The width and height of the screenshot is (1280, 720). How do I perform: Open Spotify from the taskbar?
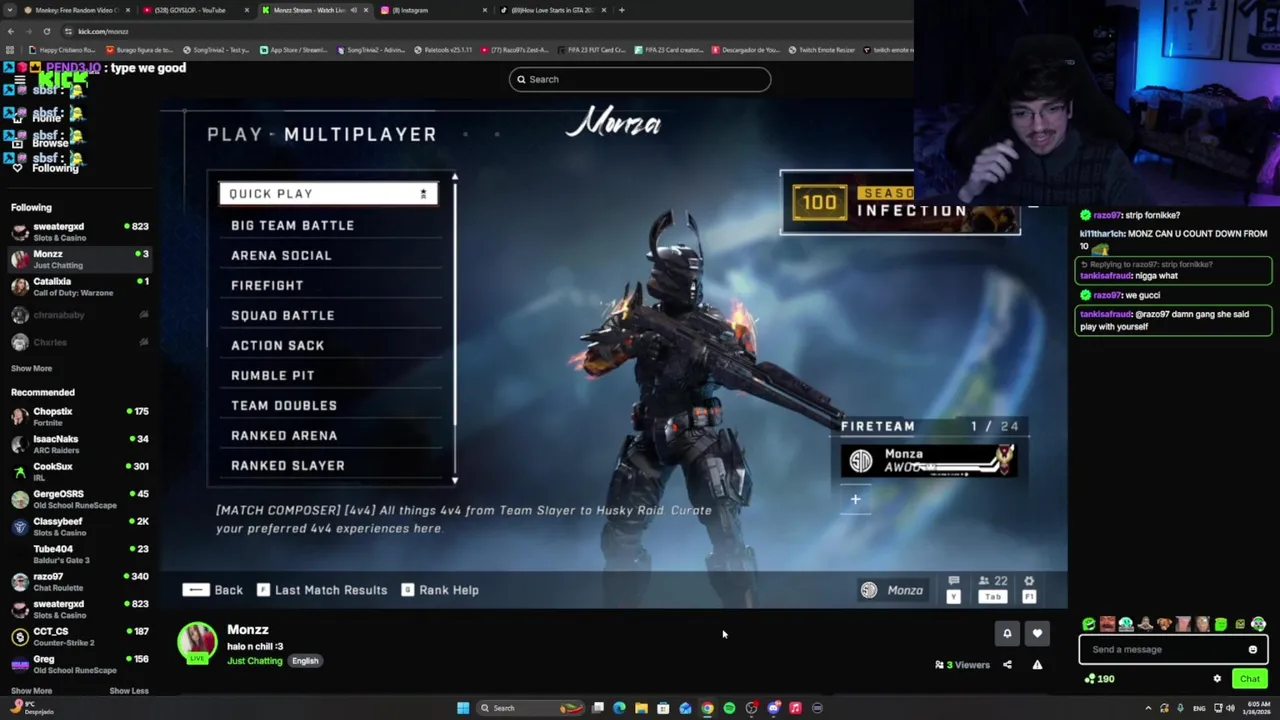pyautogui.click(x=729, y=708)
